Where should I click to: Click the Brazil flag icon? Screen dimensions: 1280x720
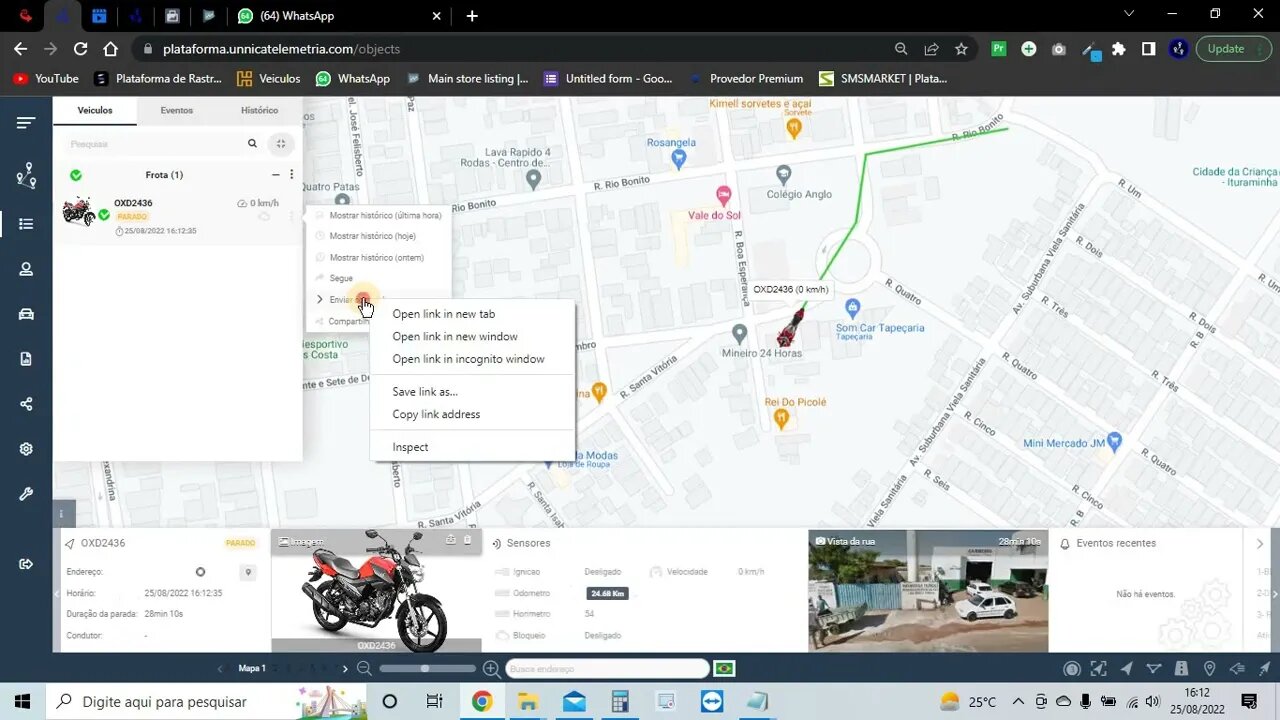coord(724,668)
